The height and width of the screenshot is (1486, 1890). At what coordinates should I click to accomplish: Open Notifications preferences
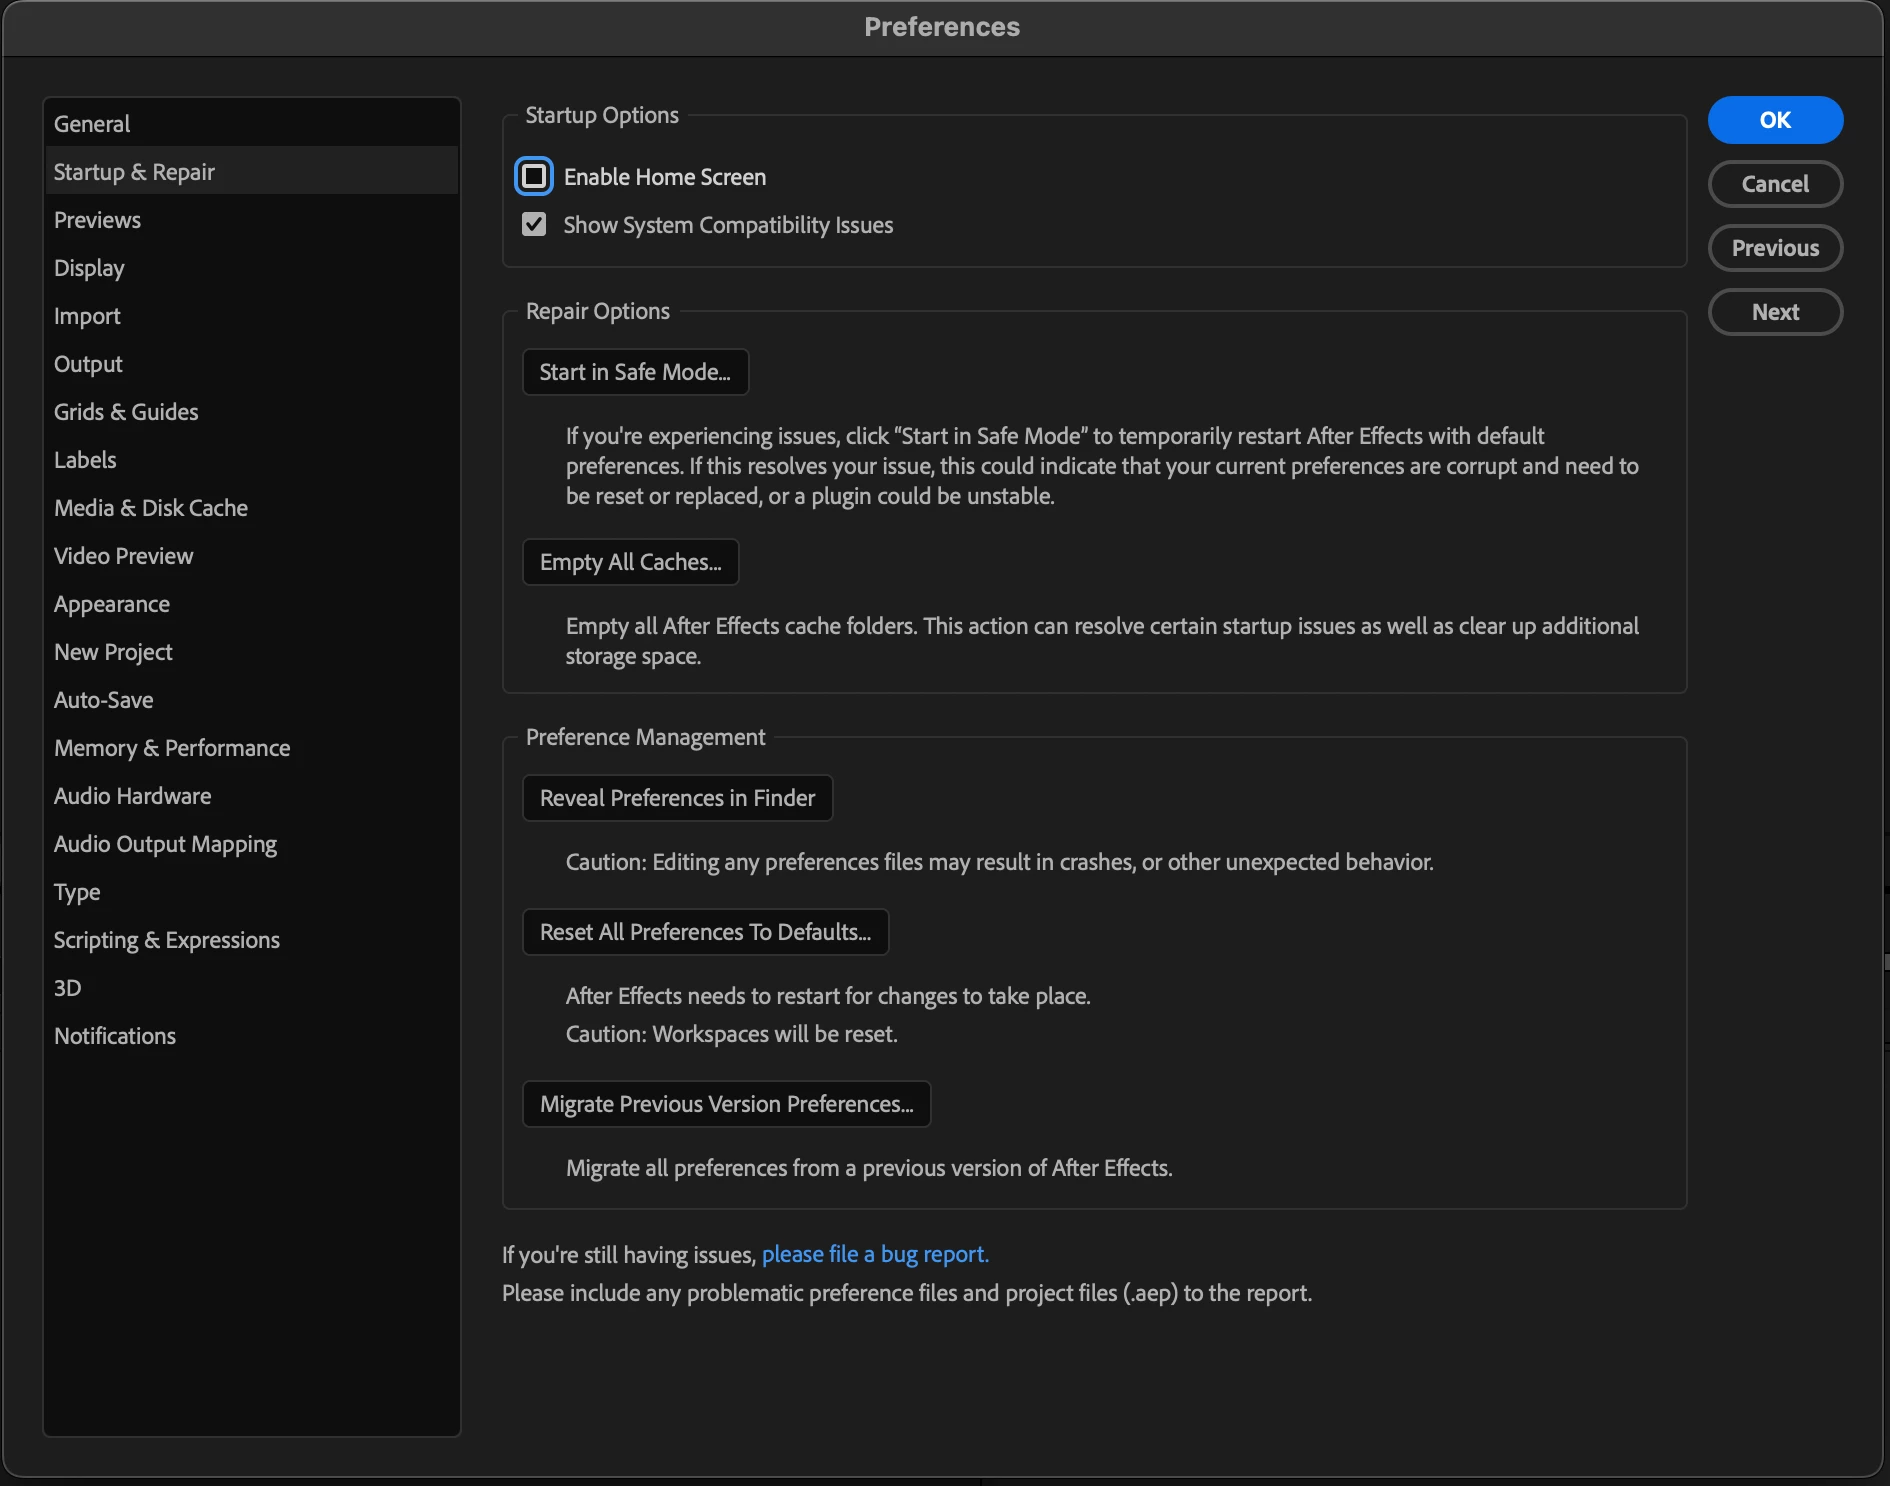coord(251,1036)
